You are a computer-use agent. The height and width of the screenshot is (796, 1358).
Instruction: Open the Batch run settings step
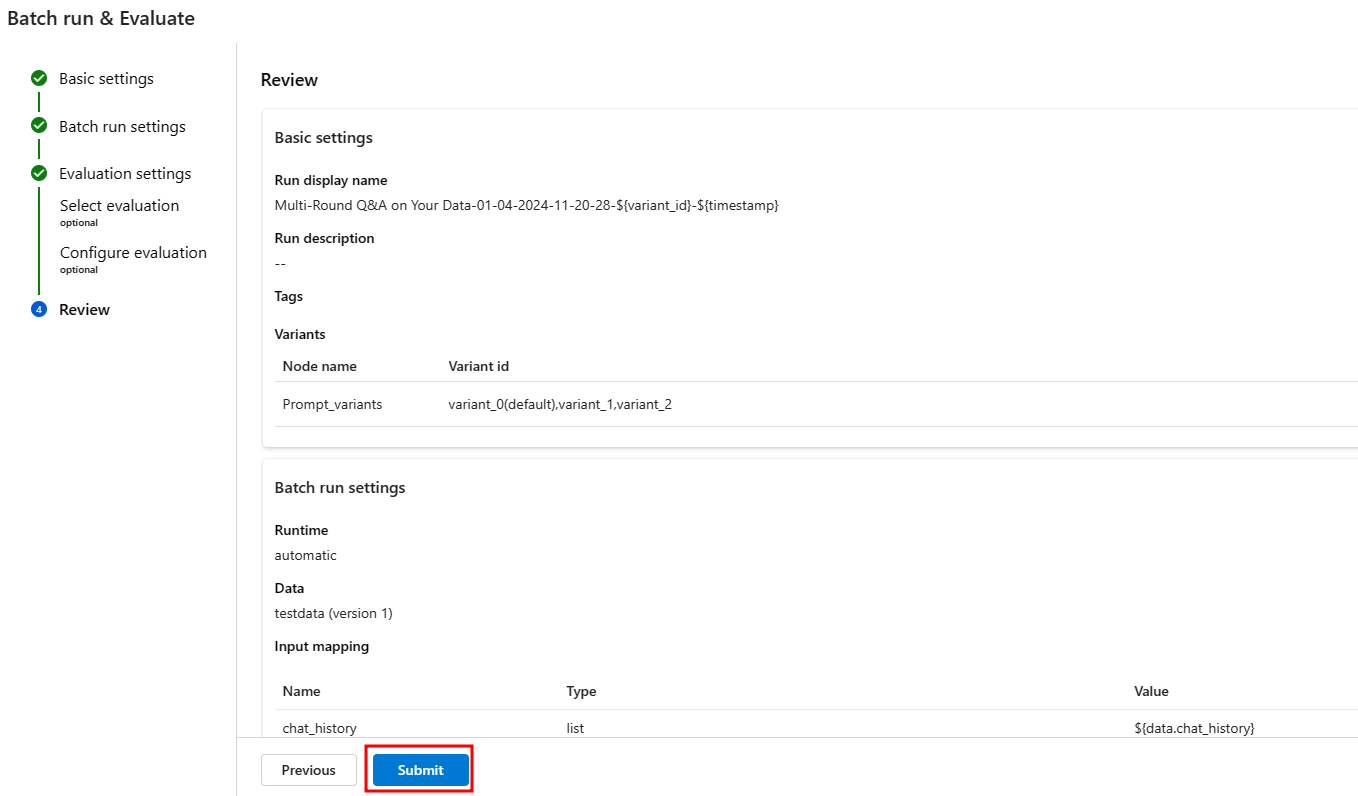122,126
